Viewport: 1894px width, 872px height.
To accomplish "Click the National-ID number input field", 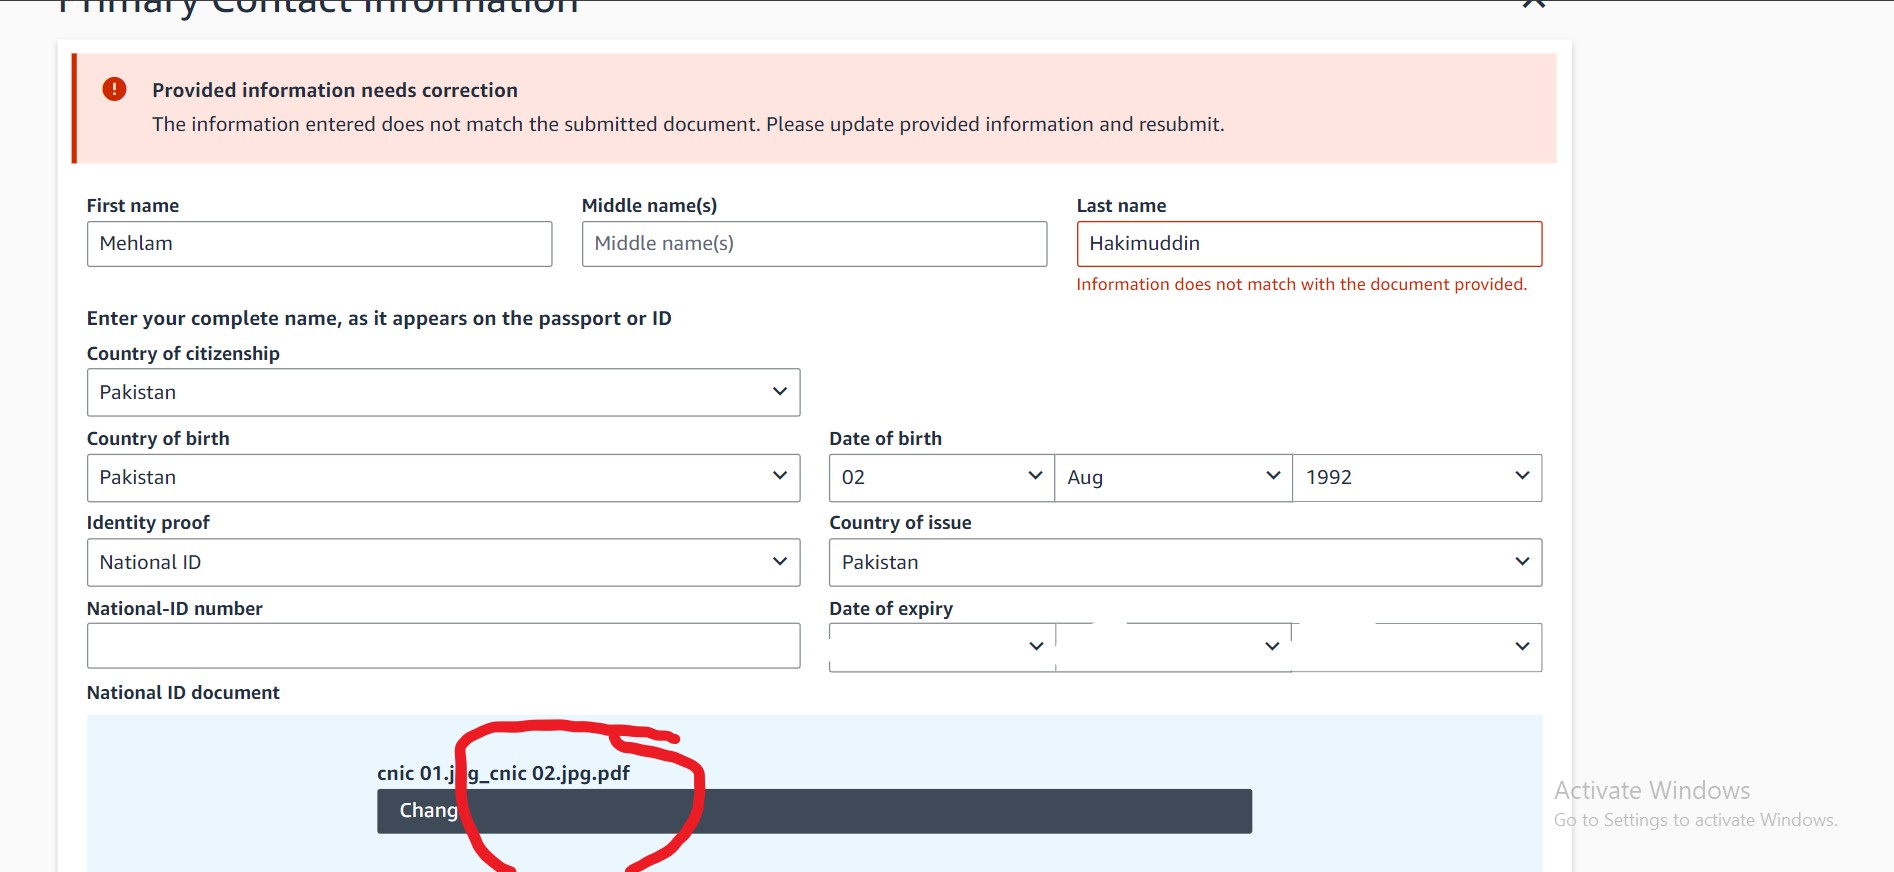I will (443, 646).
